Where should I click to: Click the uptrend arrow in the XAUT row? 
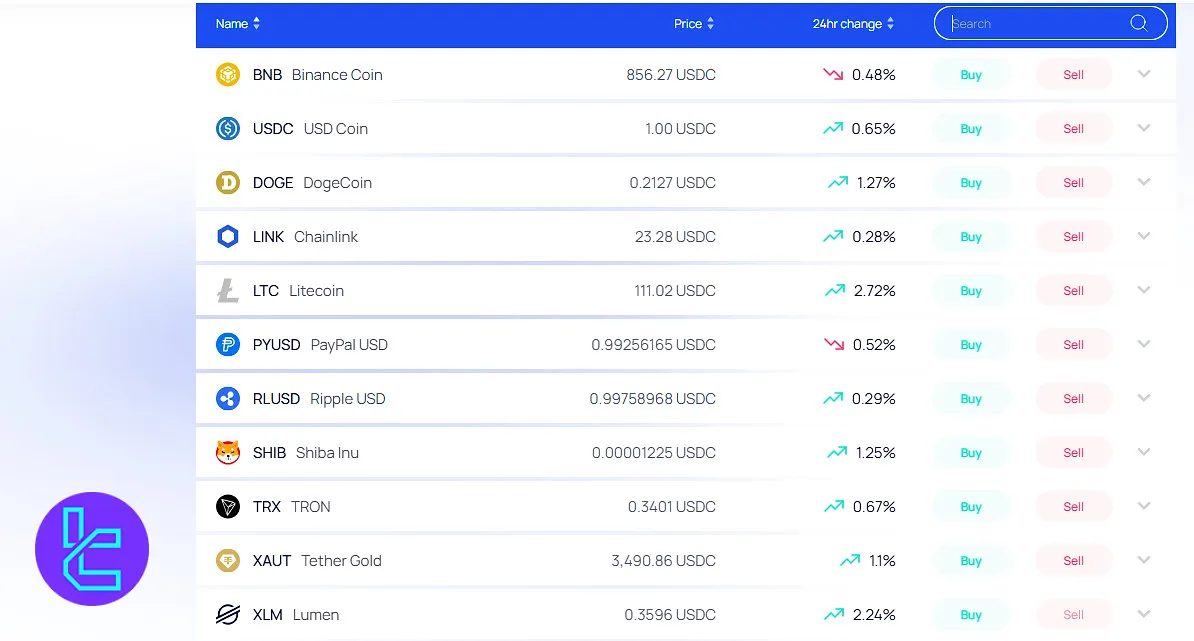pyautogui.click(x=850, y=560)
